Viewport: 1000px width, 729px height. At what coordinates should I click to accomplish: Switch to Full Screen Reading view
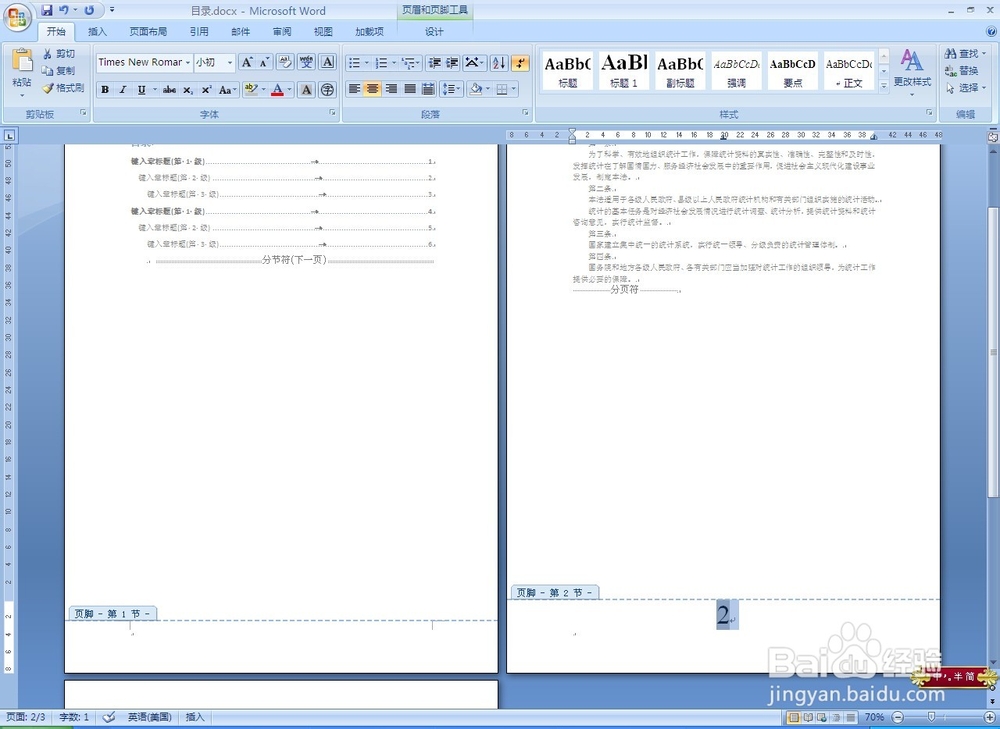(x=807, y=718)
